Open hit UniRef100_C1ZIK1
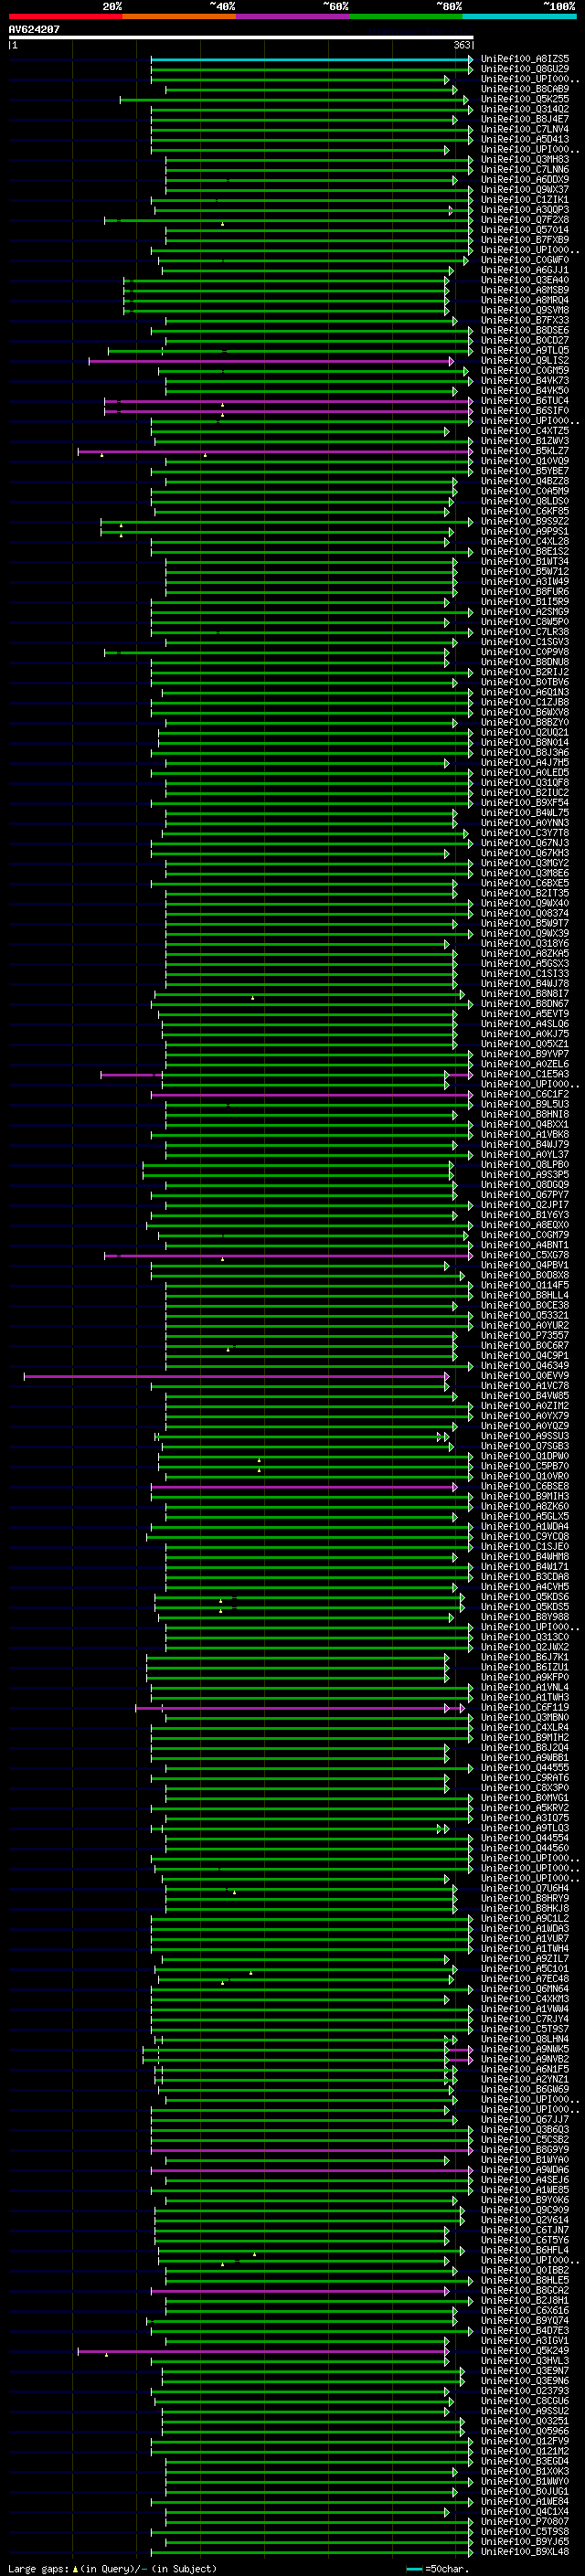The height and width of the screenshot is (2576, 585). (525, 200)
